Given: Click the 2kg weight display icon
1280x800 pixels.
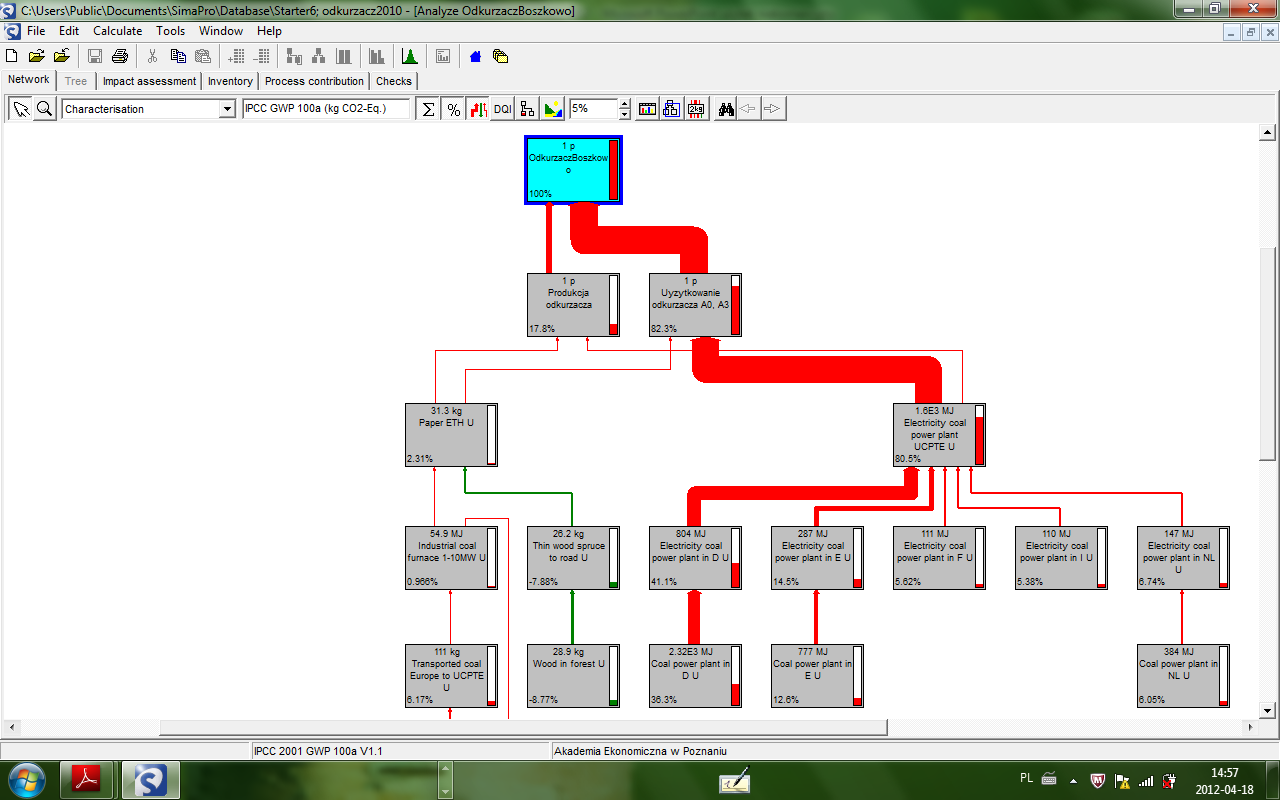Looking at the screenshot, I should (x=696, y=109).
